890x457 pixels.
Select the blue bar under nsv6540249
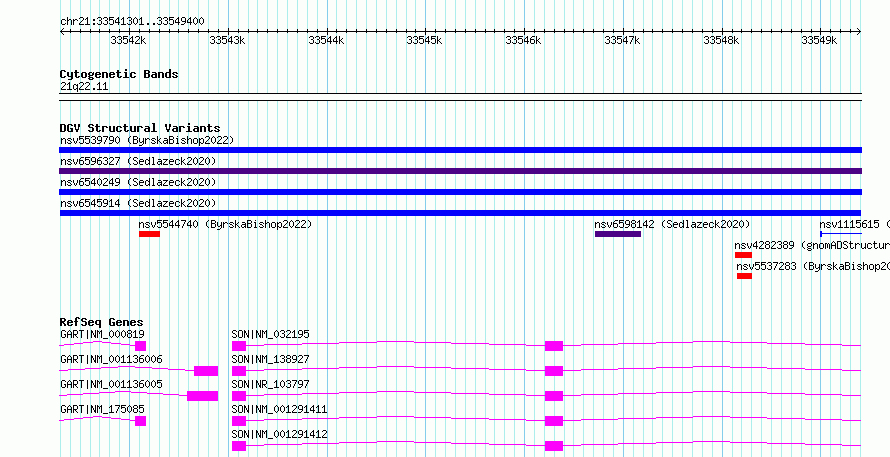[460, 192]
